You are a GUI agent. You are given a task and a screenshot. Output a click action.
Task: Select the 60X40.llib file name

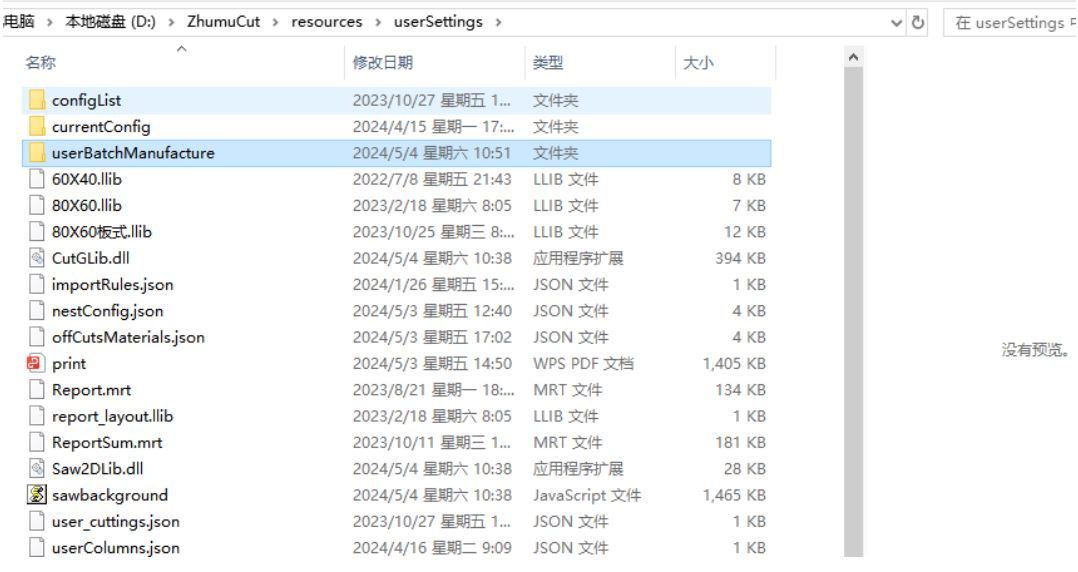[87, 179]
